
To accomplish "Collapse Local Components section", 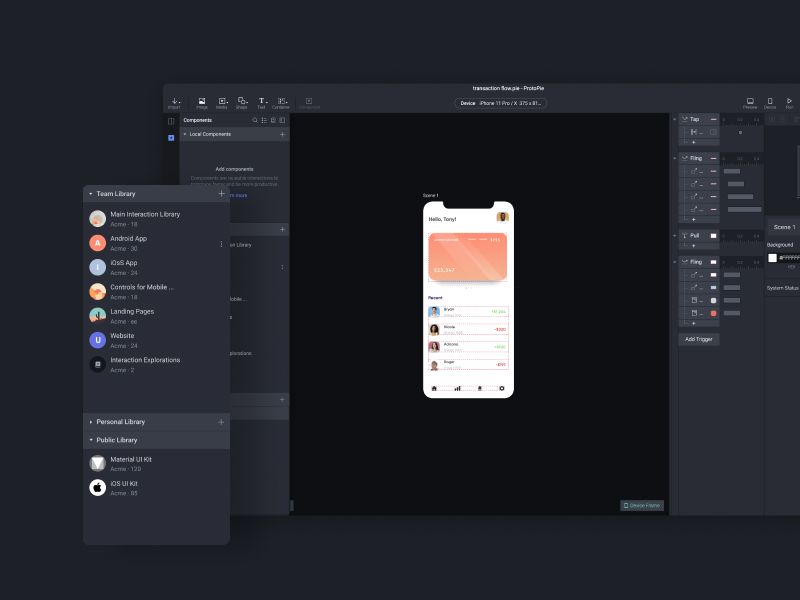I will (185, 134).
